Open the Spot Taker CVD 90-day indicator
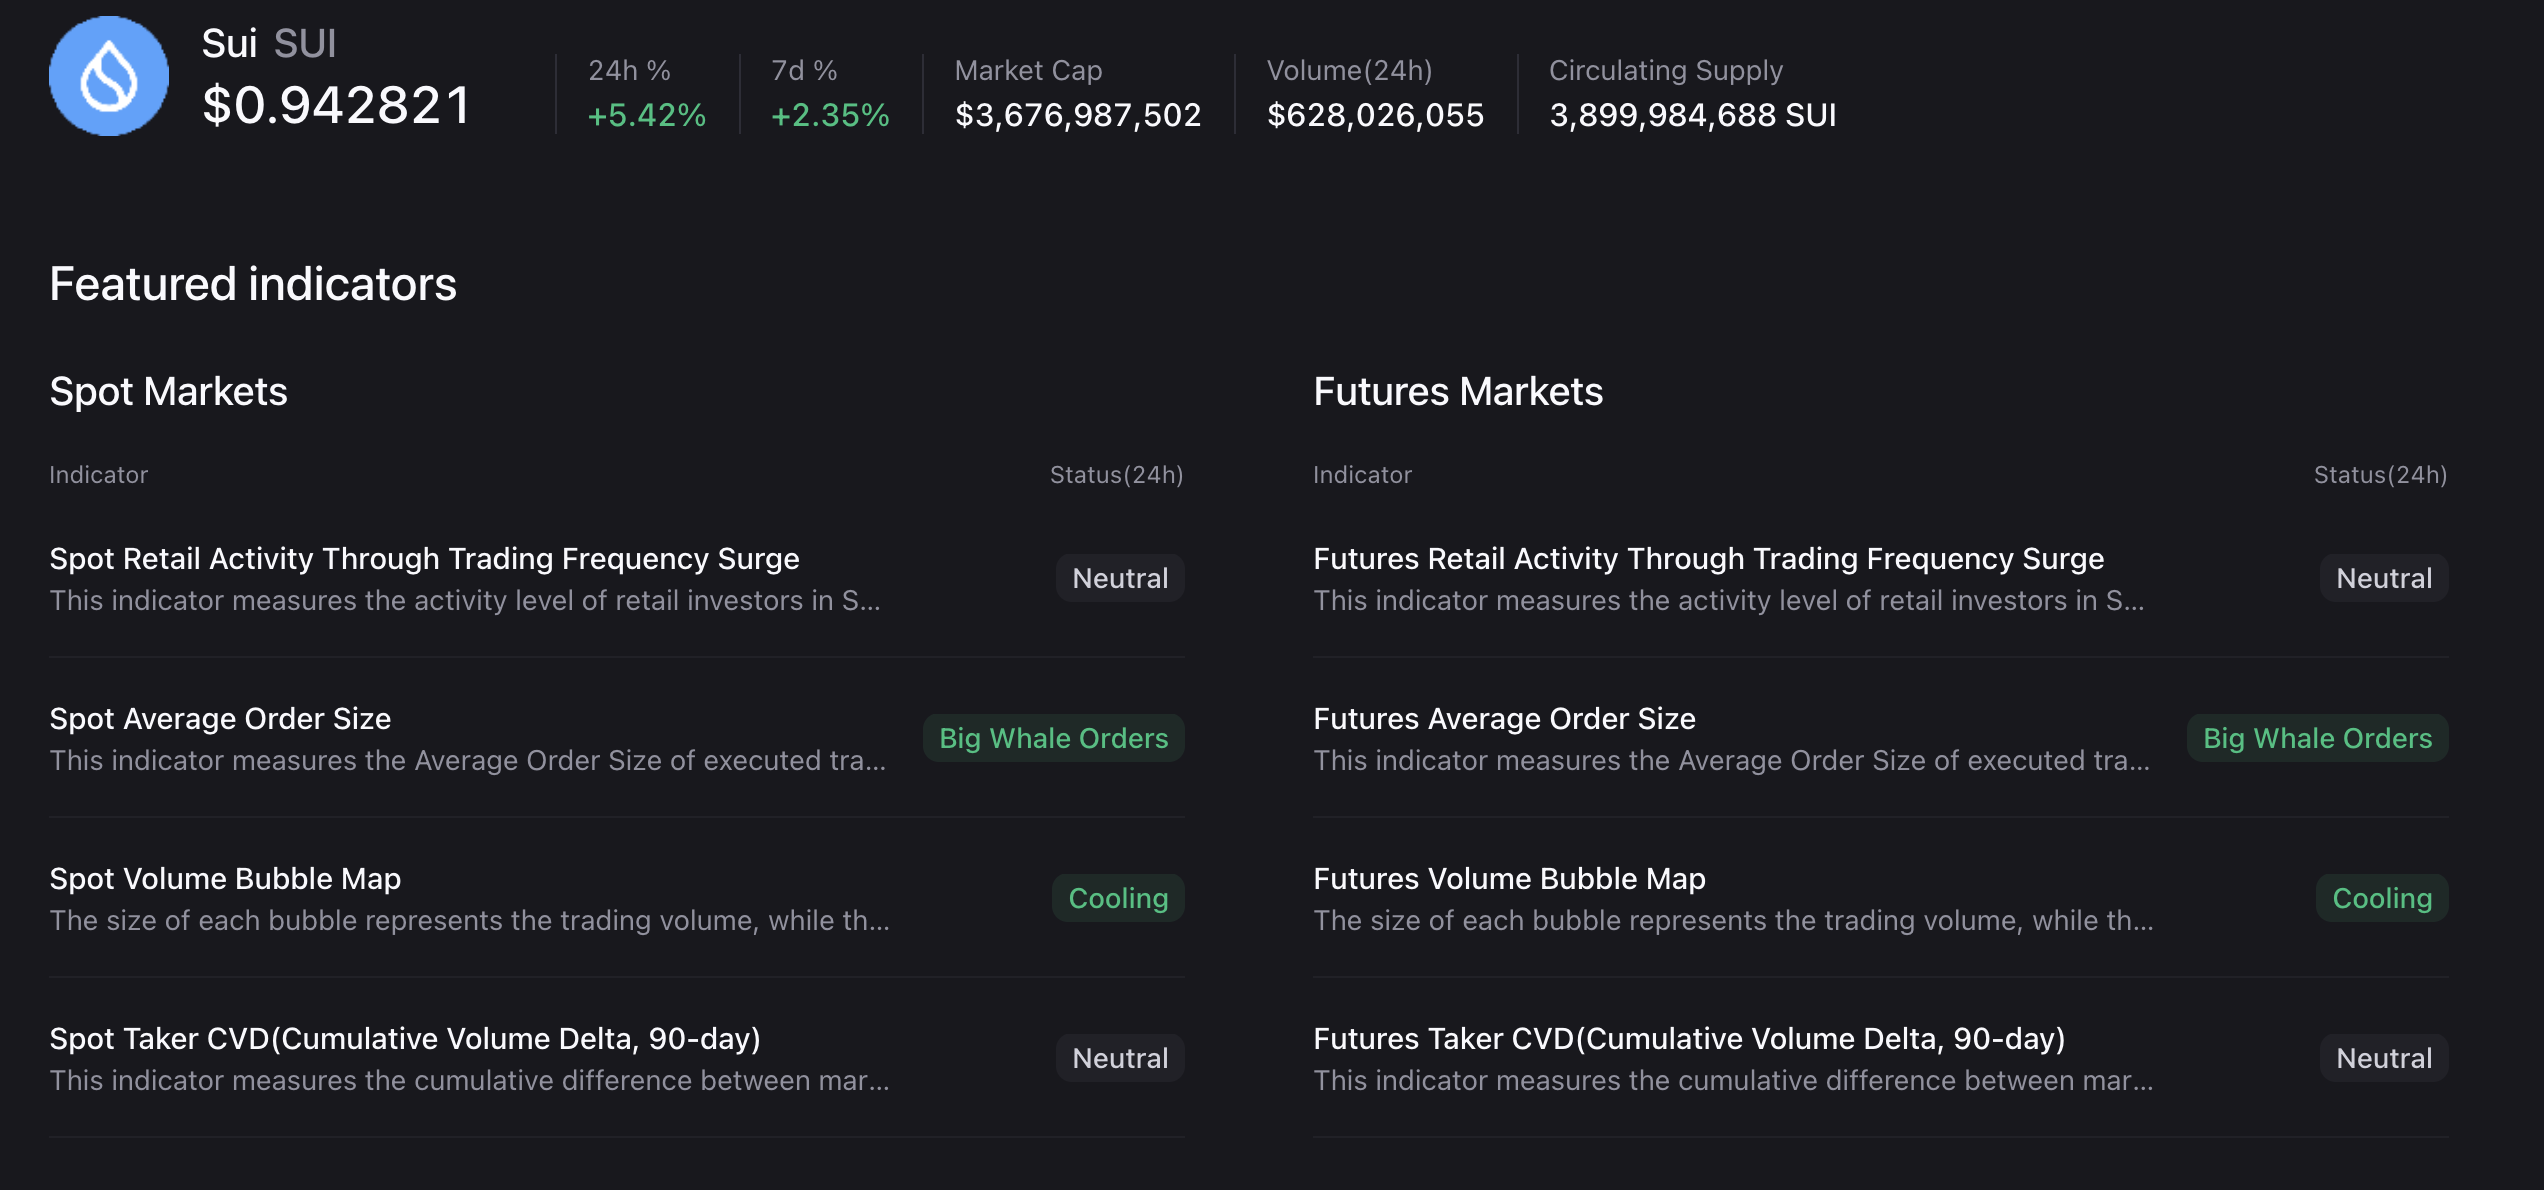The height and width of the screenshot is (1190, 2544). pos(405,1039)
